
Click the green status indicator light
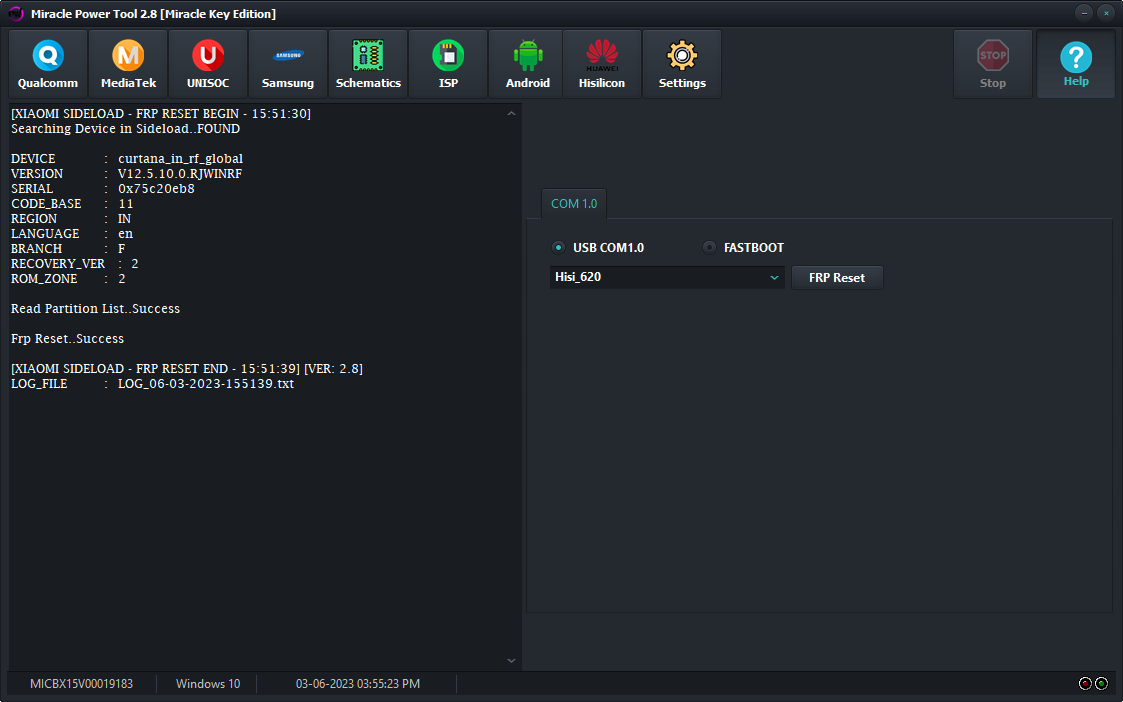(x=1102, y=683)
